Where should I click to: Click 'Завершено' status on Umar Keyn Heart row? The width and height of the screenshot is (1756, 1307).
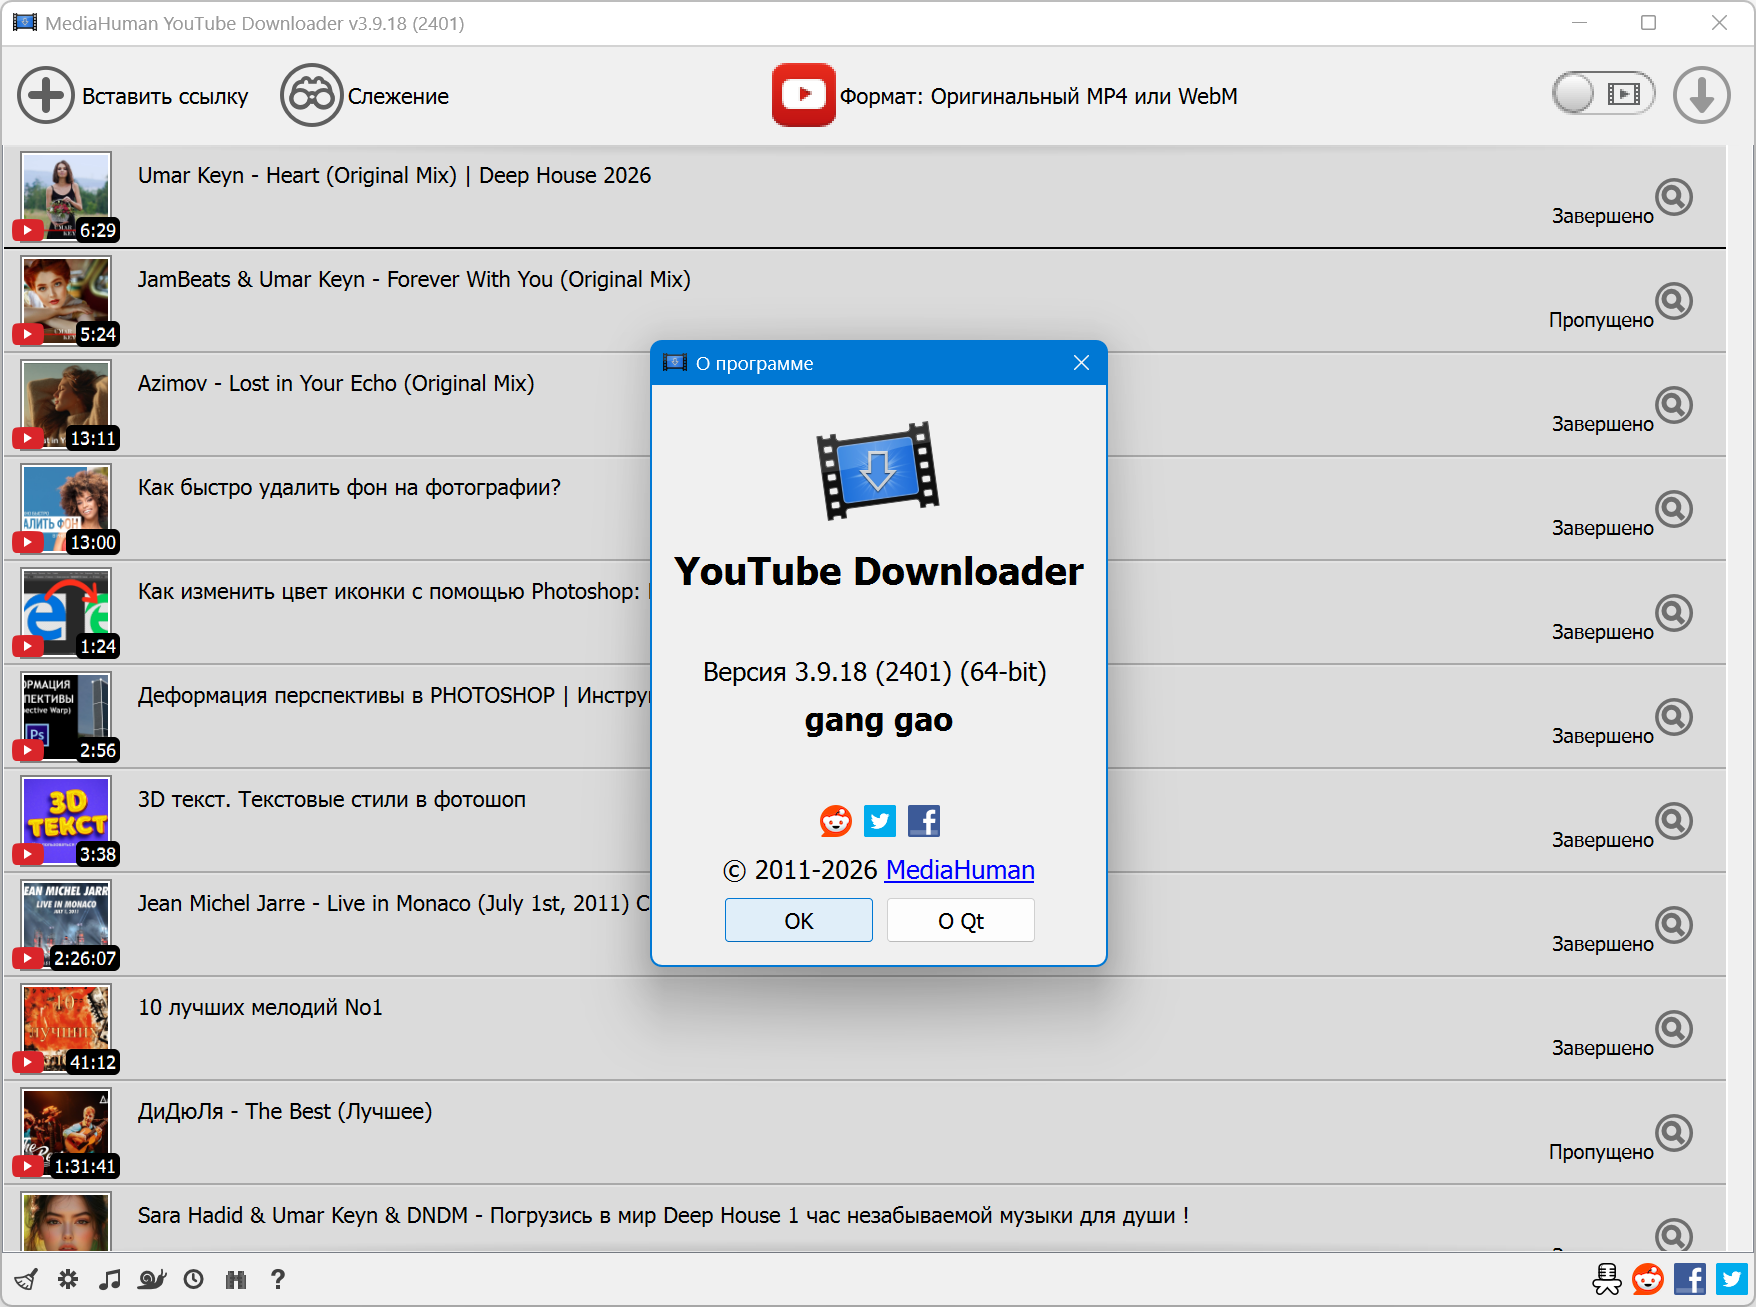[1602, 216]
